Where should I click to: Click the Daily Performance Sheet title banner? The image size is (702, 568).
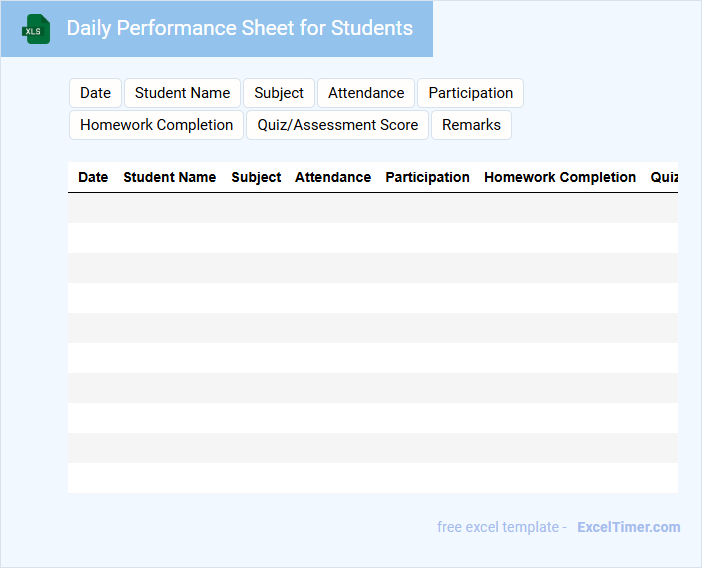(x=239, y=29)
